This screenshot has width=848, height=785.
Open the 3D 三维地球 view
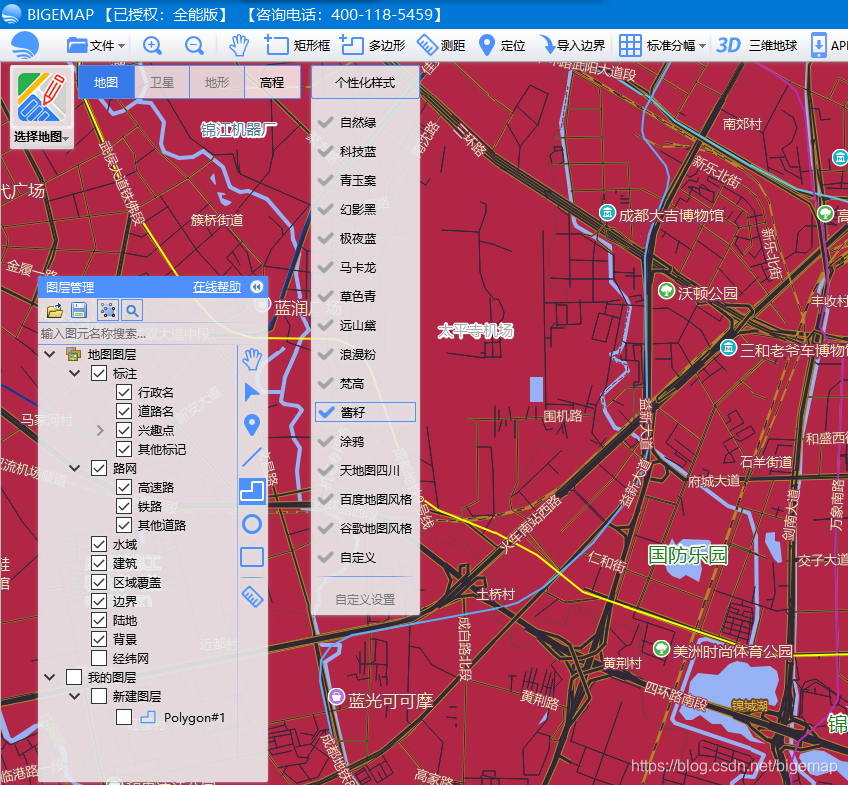point(757,45)
